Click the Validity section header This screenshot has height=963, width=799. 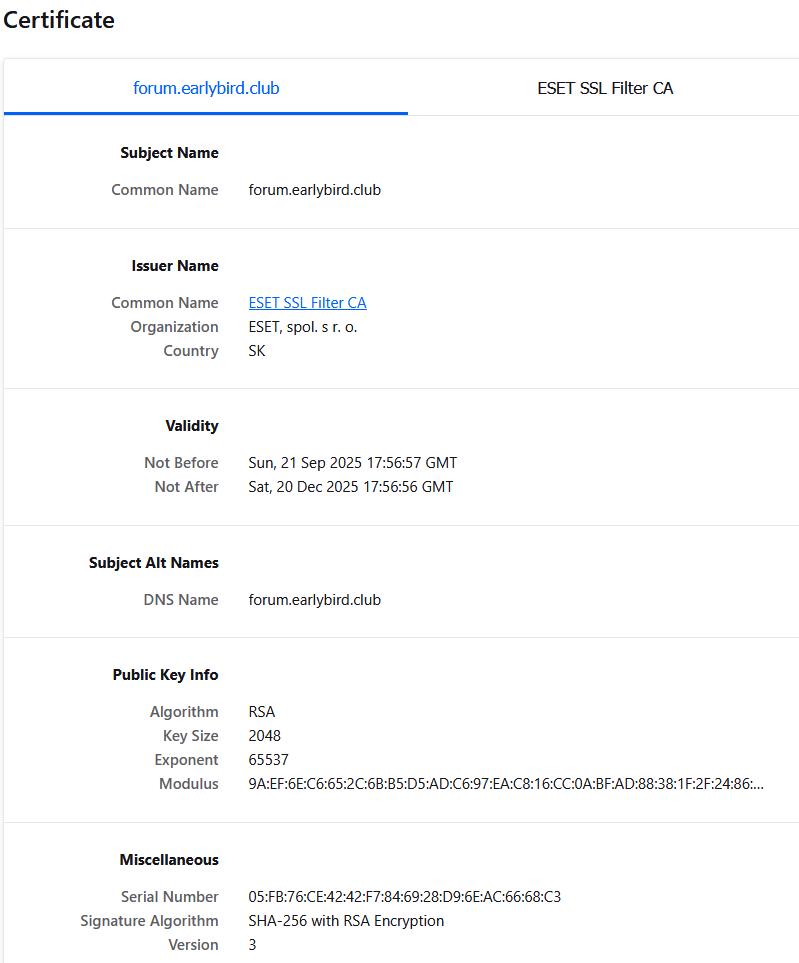pos(191,426)
